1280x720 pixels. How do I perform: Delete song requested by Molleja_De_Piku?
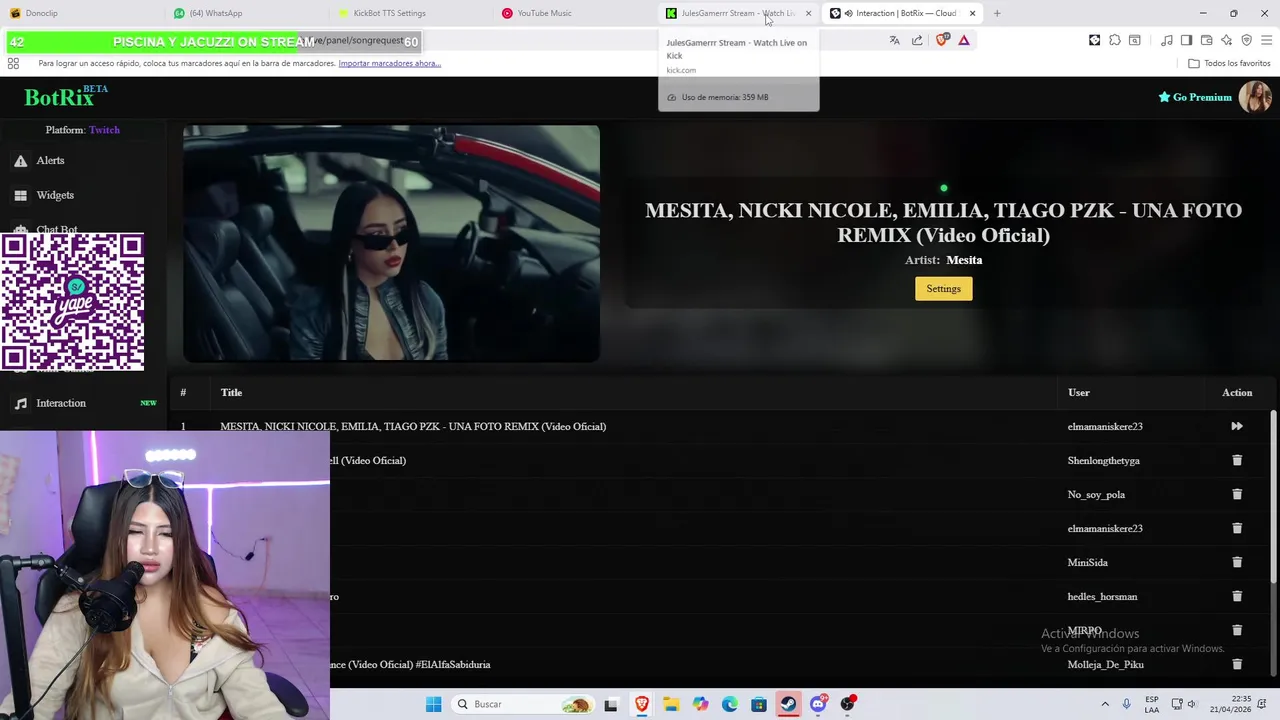point(1237,664)
